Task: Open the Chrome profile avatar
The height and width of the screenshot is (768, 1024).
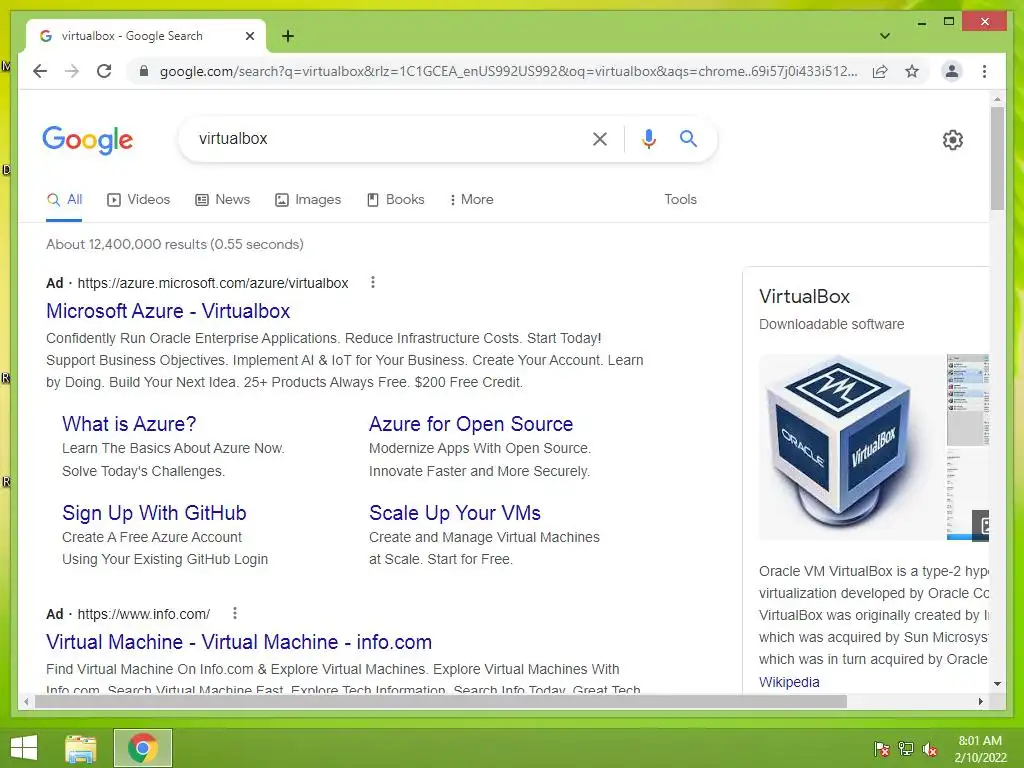Action: coord(952,71)
